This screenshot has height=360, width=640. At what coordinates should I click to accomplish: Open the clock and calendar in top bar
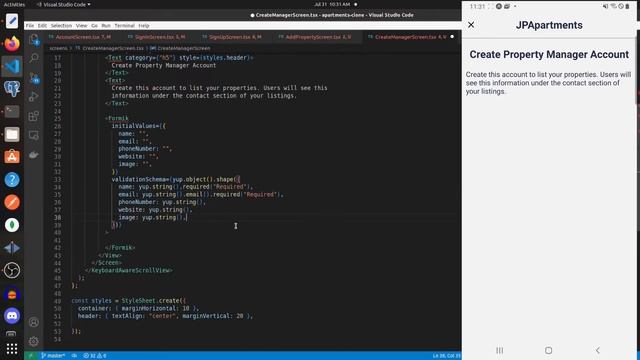click(332, 4)
